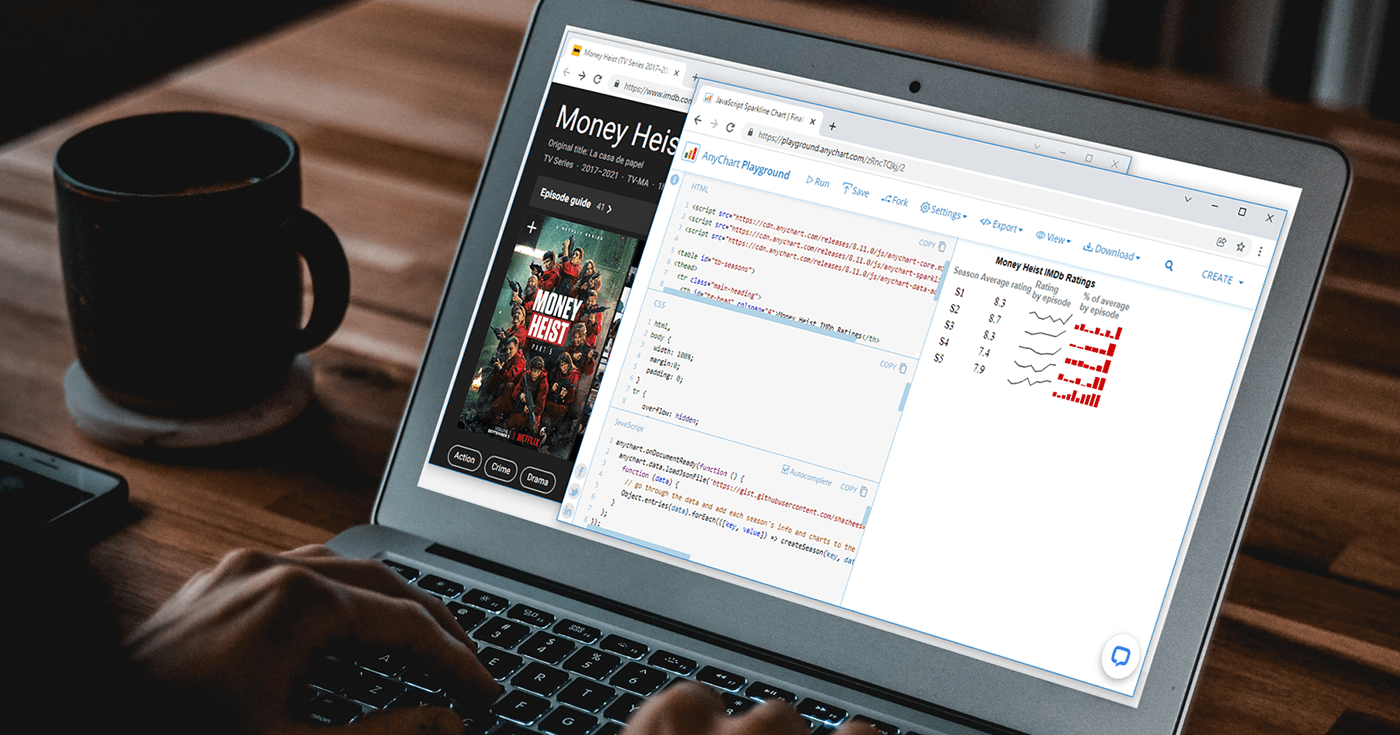Viewport: 1400px width, 735px height.
Task: Open the chat bubble widget
Action: [x=1121, y=657]
